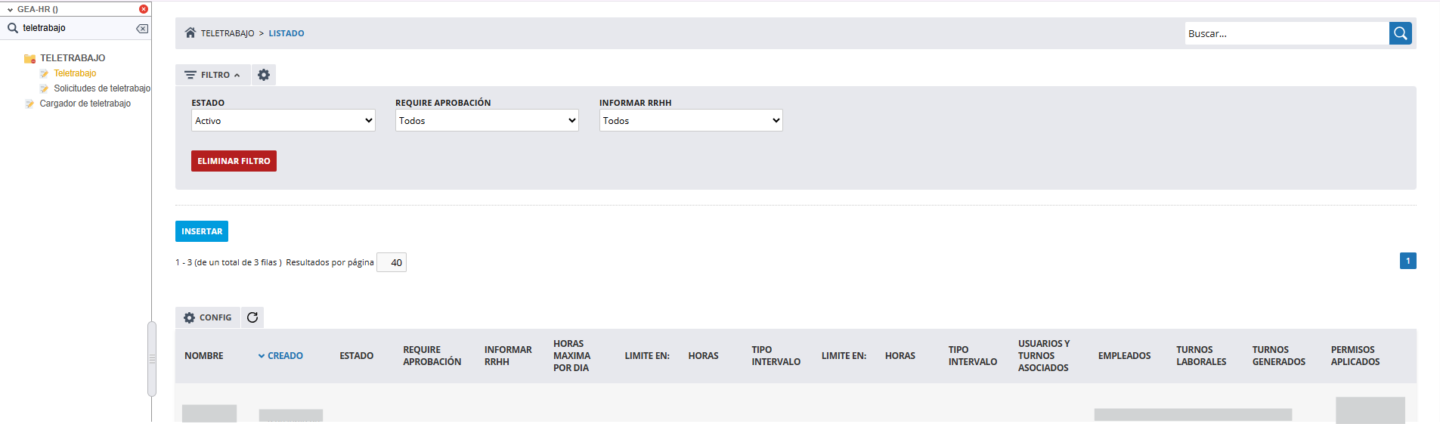Viewport: 1440px width, 424px height.
Task: Click the INSERTAR button
Action: 201,231
